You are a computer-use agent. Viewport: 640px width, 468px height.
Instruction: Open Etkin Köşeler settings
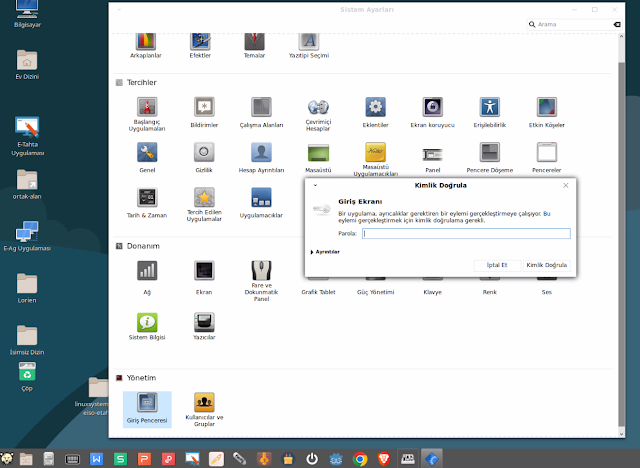point(547,113)
